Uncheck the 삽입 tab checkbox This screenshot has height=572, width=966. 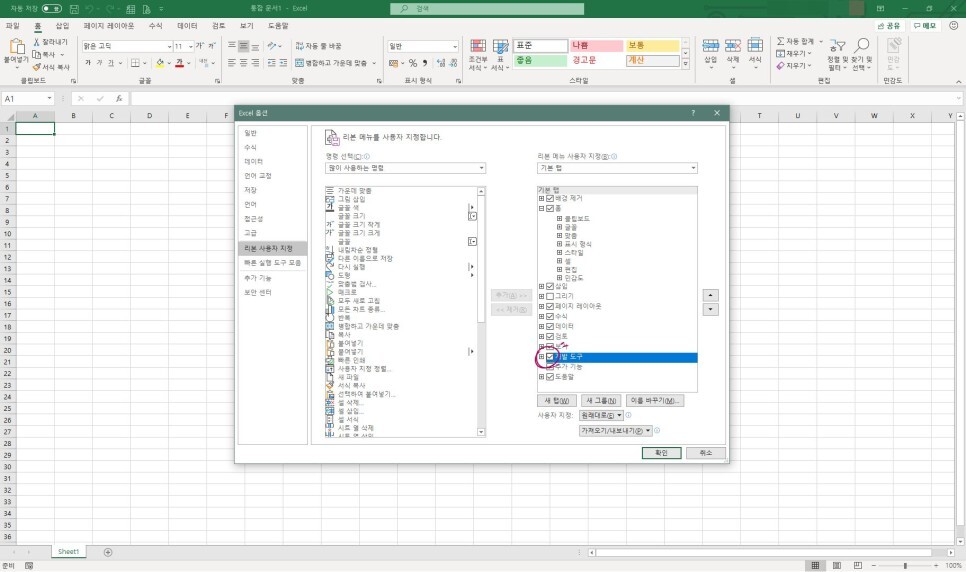[x=550, y=286]
